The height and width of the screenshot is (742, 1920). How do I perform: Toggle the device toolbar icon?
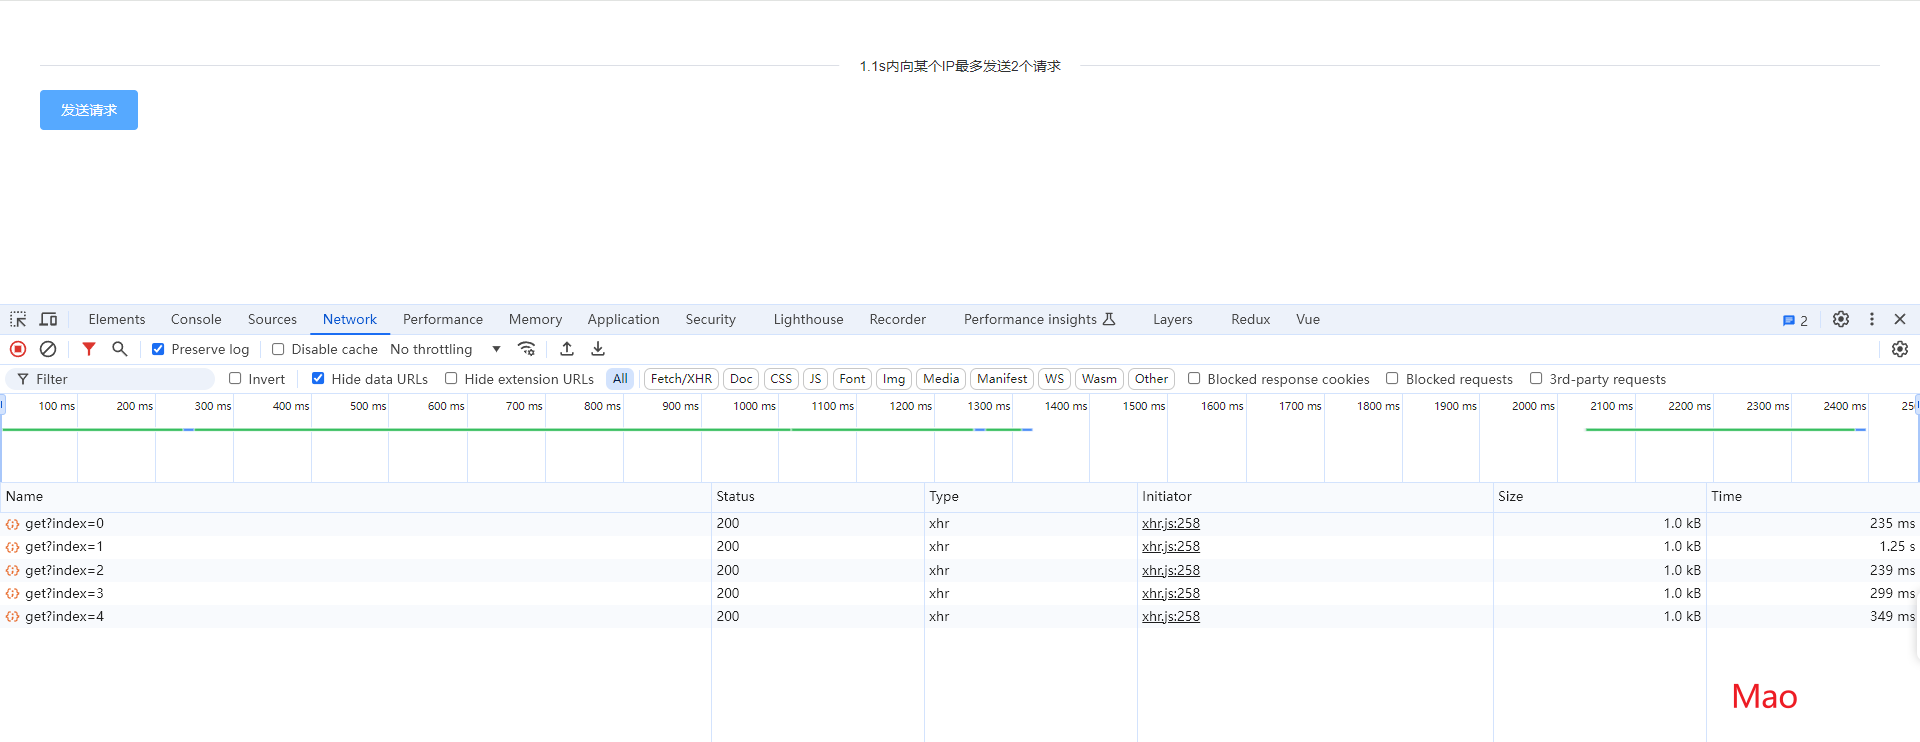pyautogui.click(x=48, y=319)
